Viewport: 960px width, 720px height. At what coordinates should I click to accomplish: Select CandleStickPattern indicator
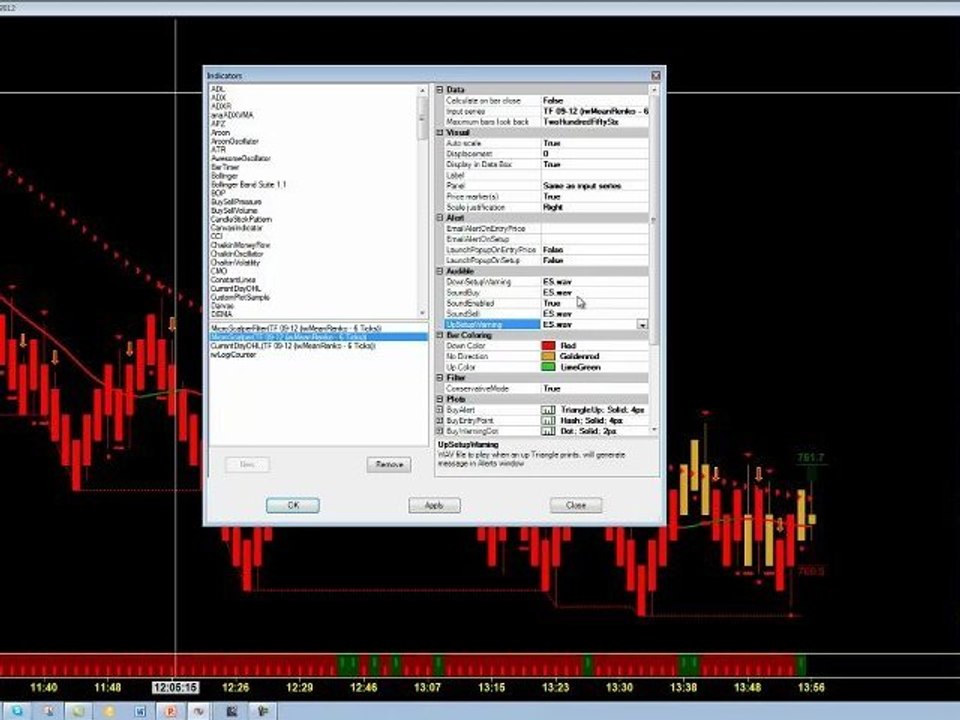241,219
